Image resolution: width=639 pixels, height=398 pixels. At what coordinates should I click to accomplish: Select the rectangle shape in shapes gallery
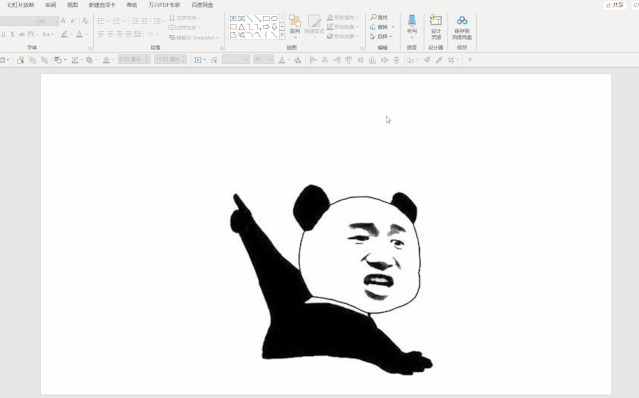point(266,18)
